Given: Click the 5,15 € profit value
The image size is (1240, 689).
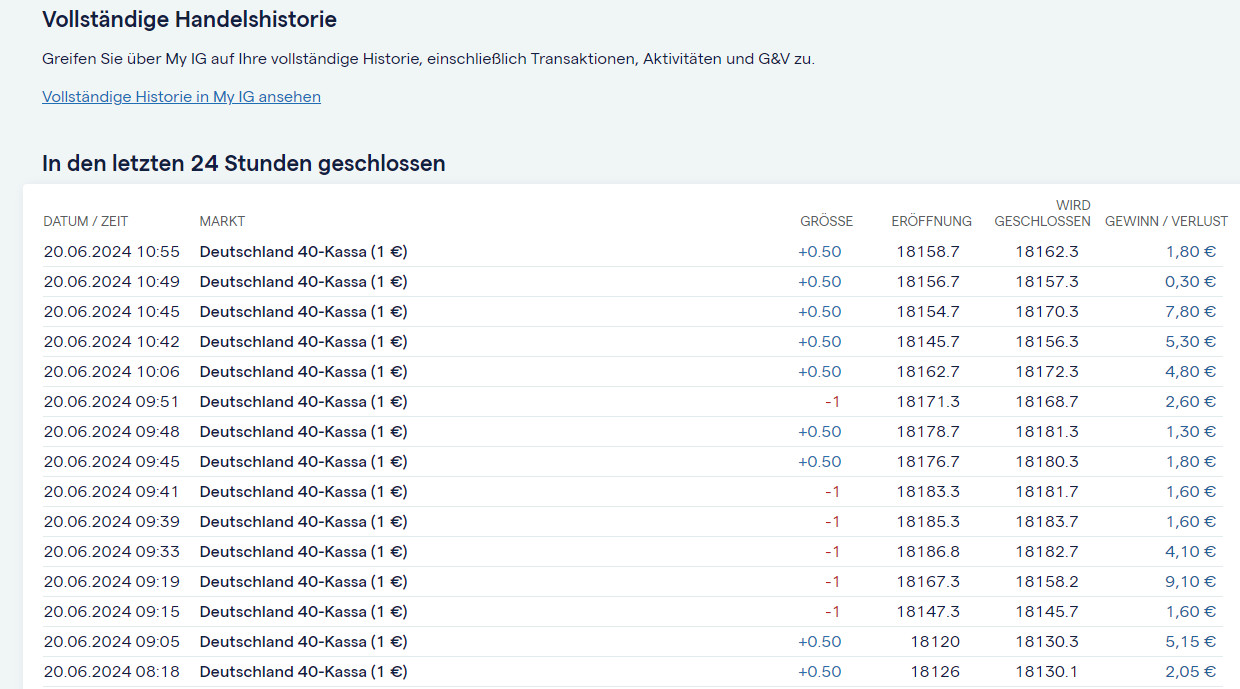Looking at the screenshot, I should (1190, 642).
